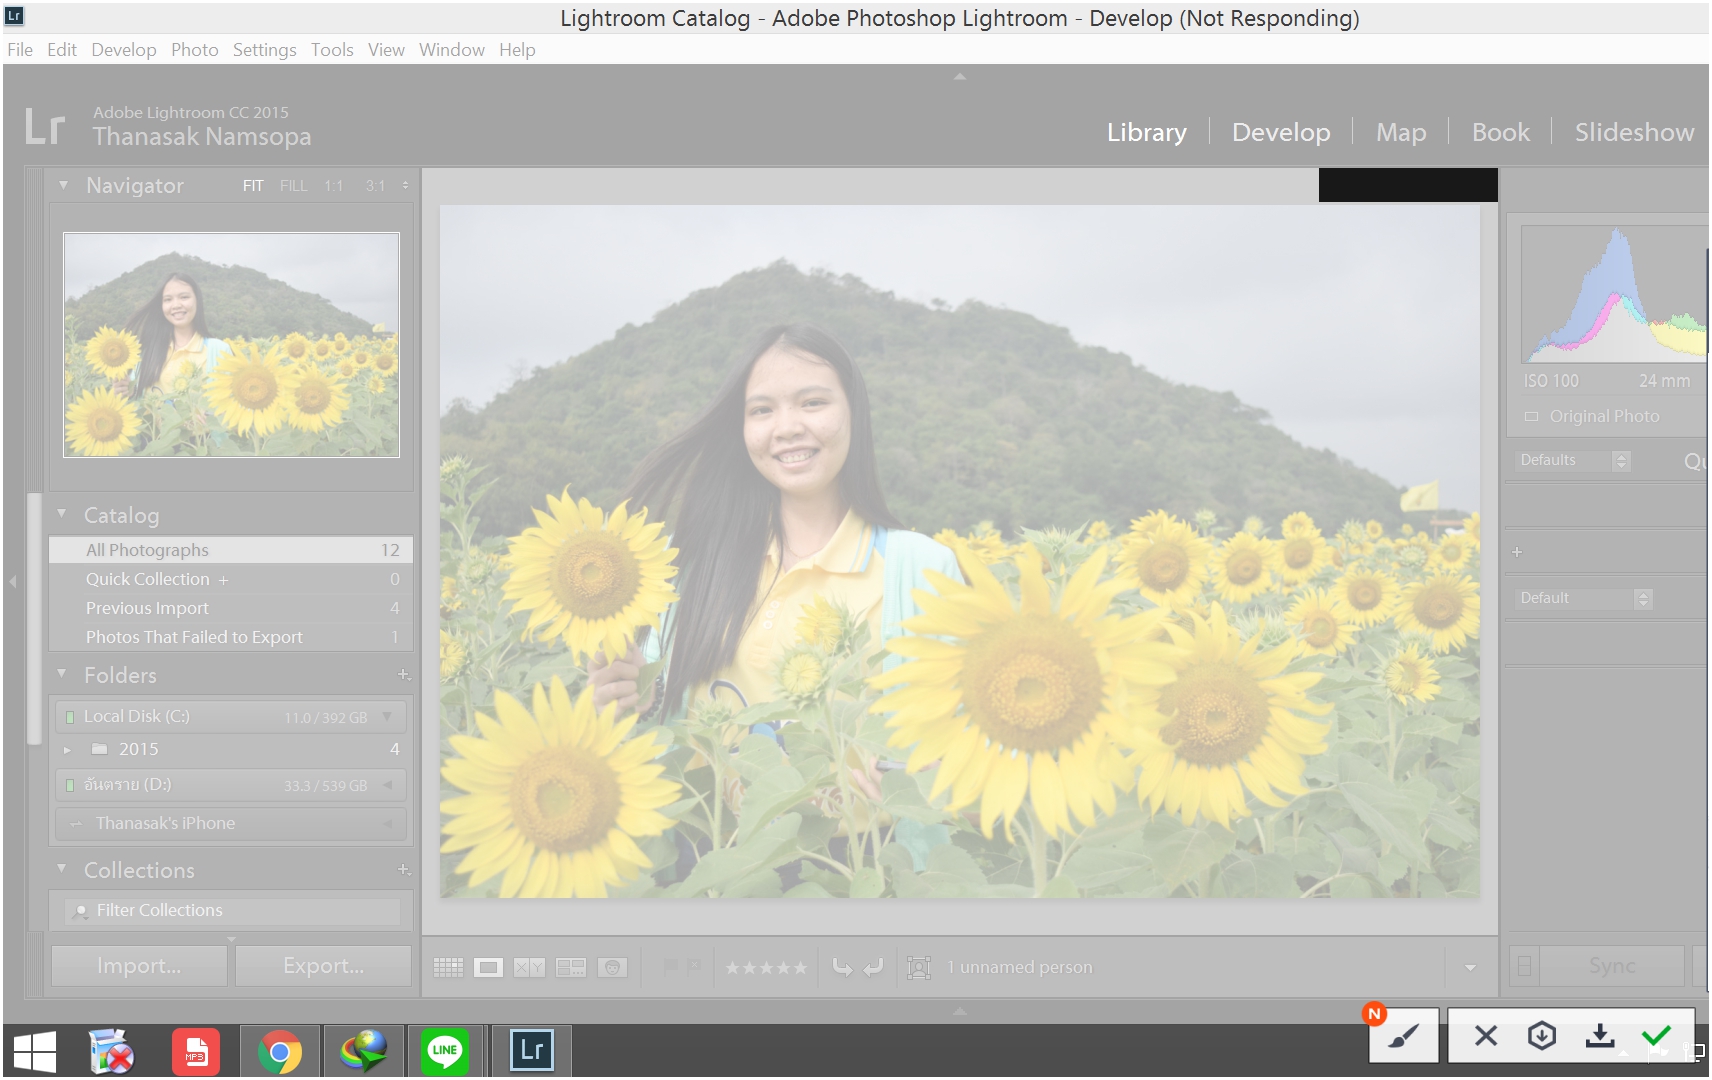
Task: Click the green checkmark in the overlay
Action: click(x=1656, y=1035)
